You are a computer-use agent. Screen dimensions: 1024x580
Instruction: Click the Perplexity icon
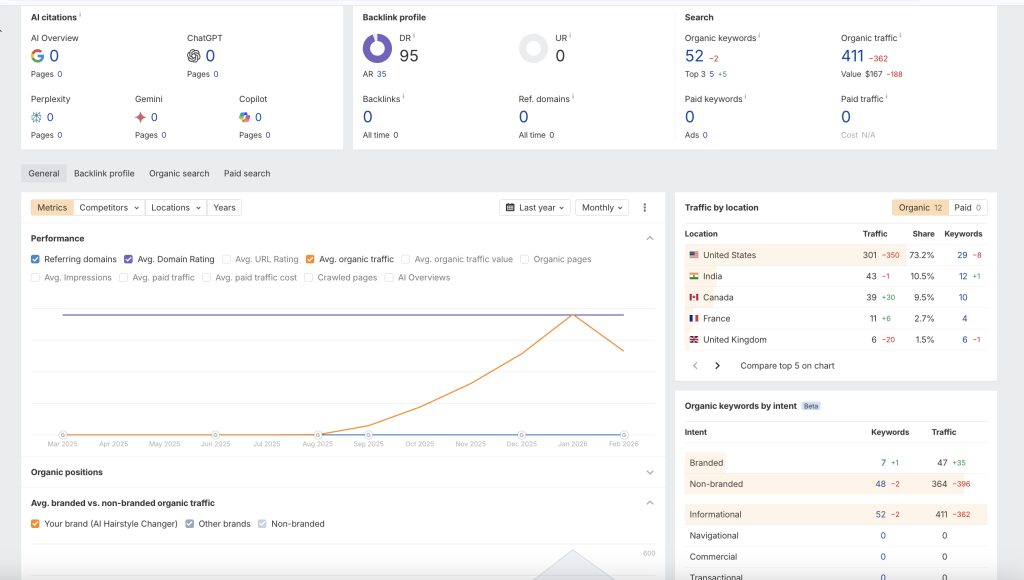tap(37, 117)
